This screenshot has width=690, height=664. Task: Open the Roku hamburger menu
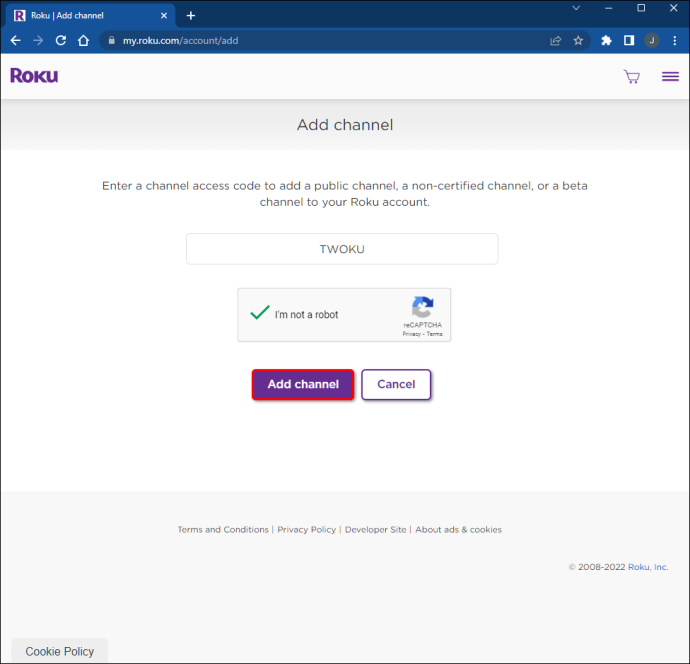click(670, 77)
